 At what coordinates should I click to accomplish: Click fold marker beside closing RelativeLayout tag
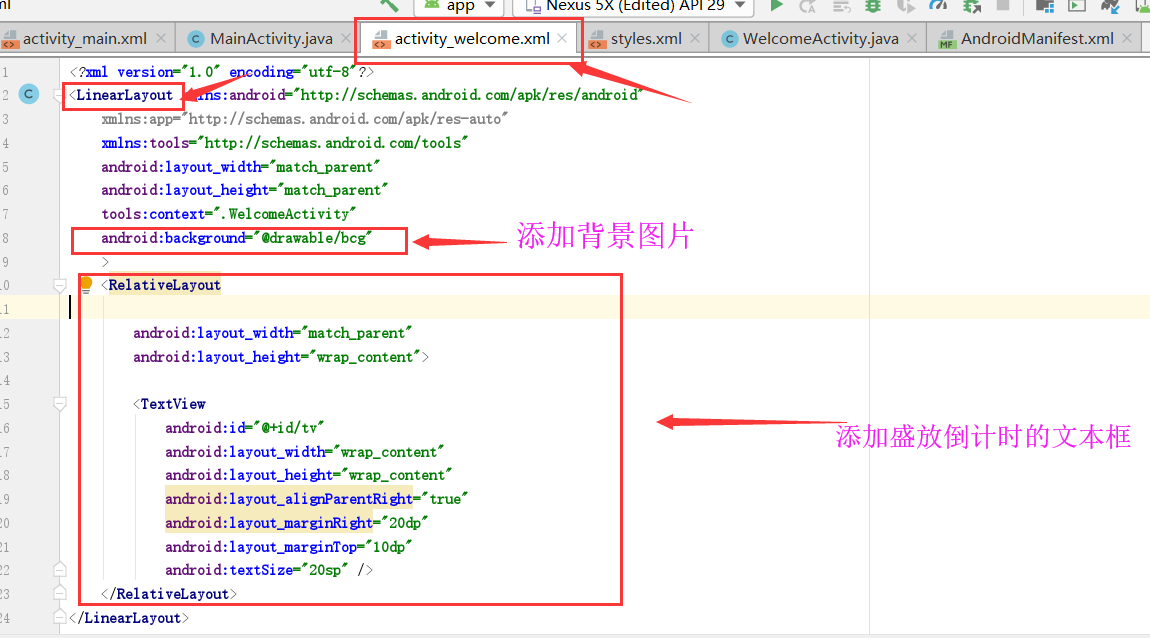tap(60, 593)
